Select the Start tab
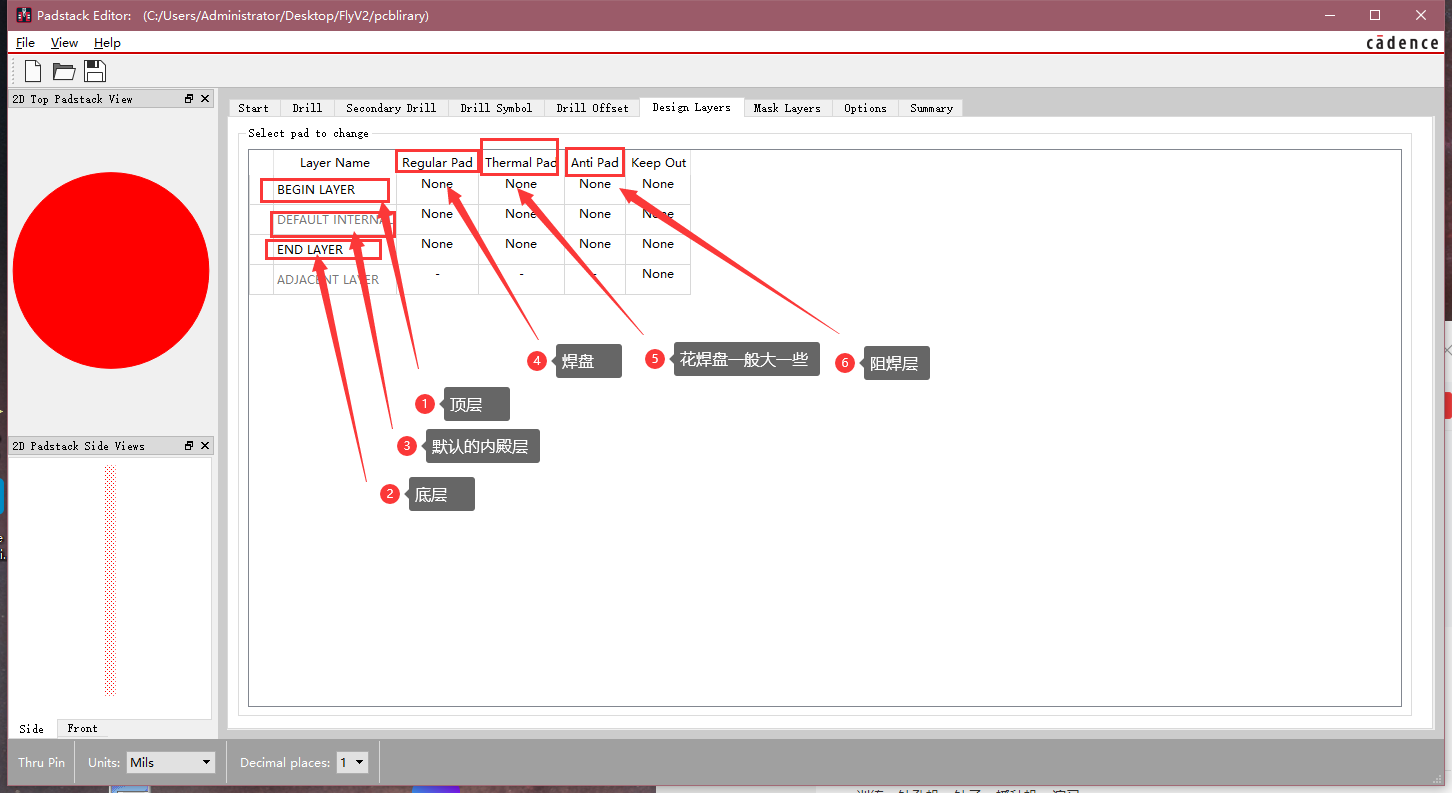 253,107
